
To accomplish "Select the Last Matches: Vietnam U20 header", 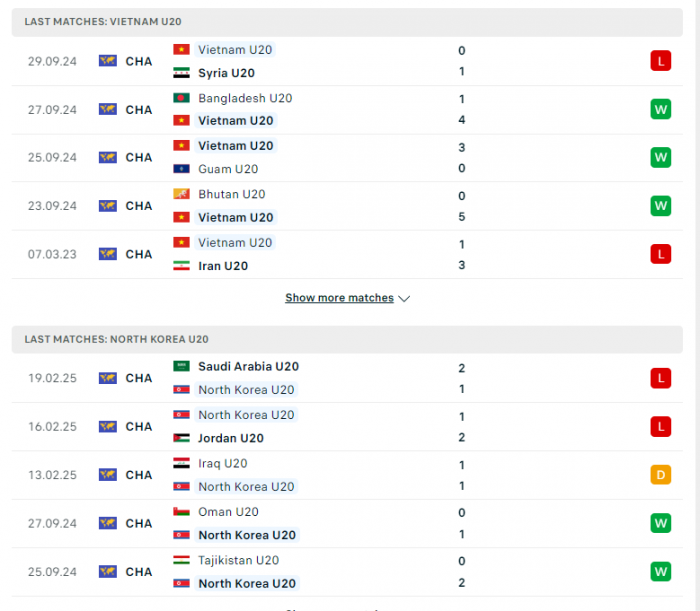I will [347, 21].
